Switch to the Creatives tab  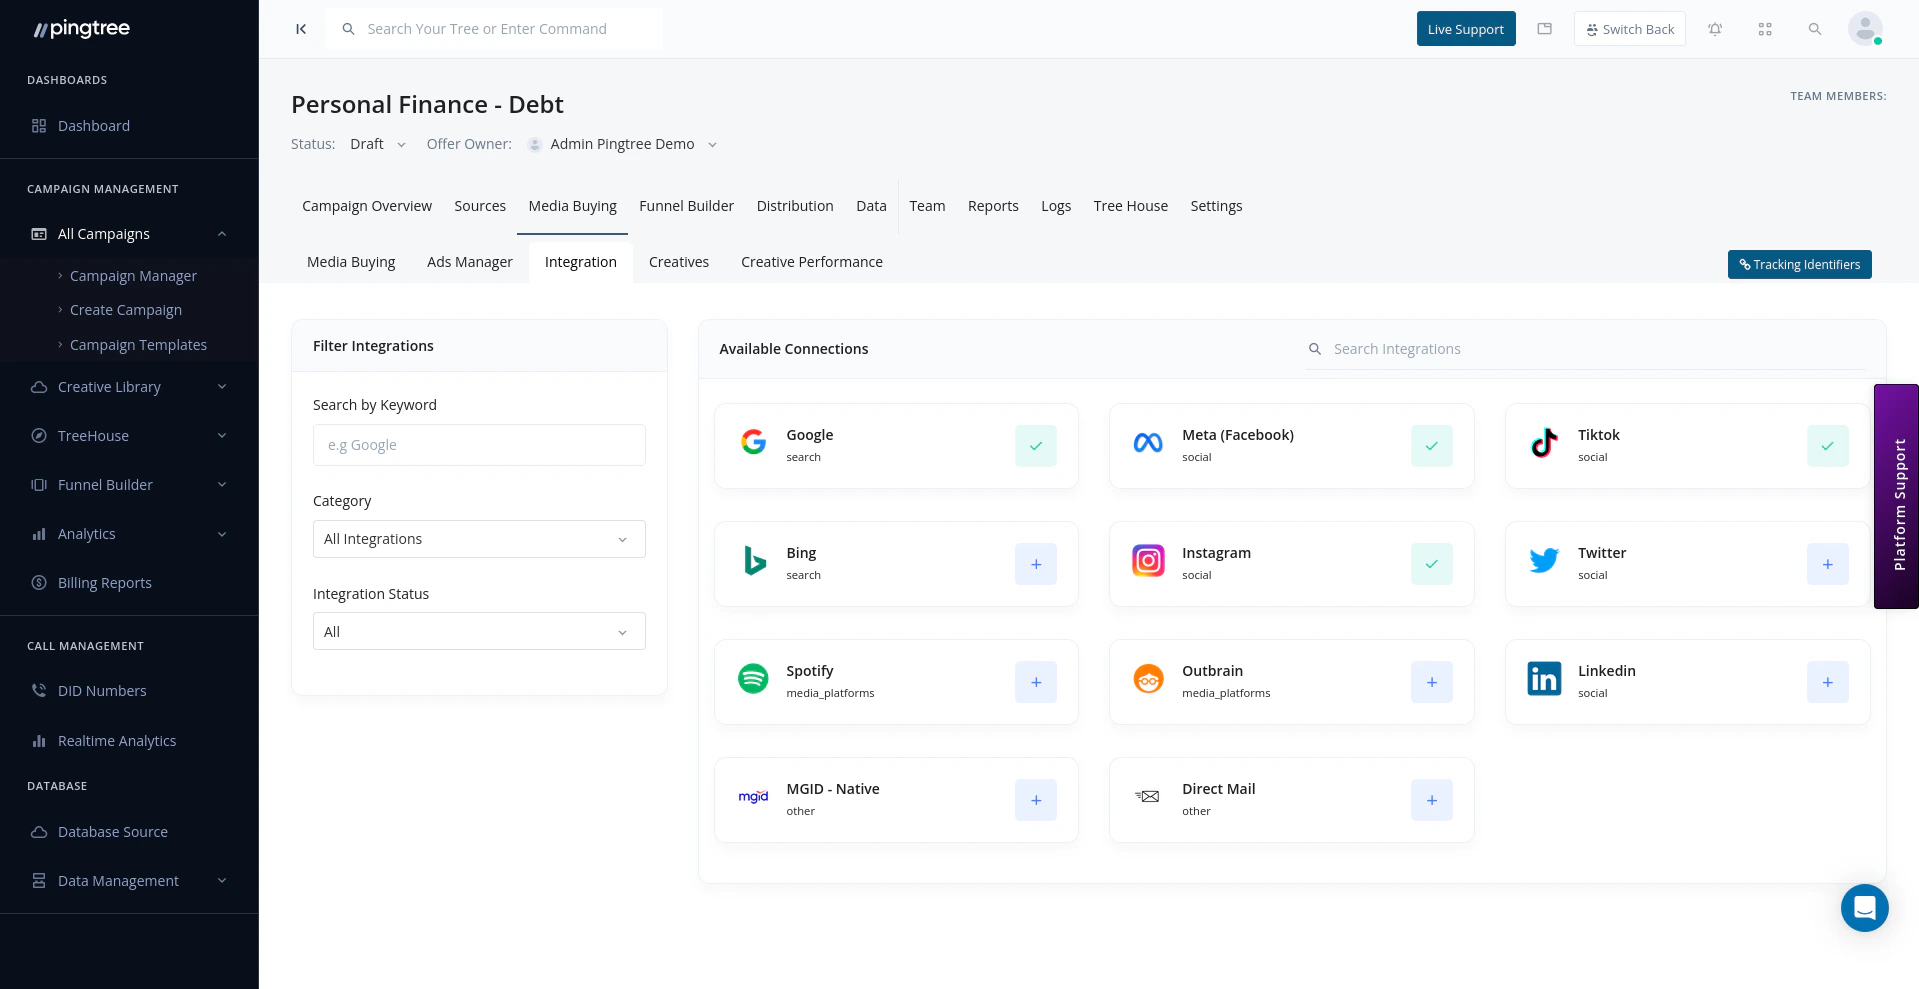click(679, 262)
